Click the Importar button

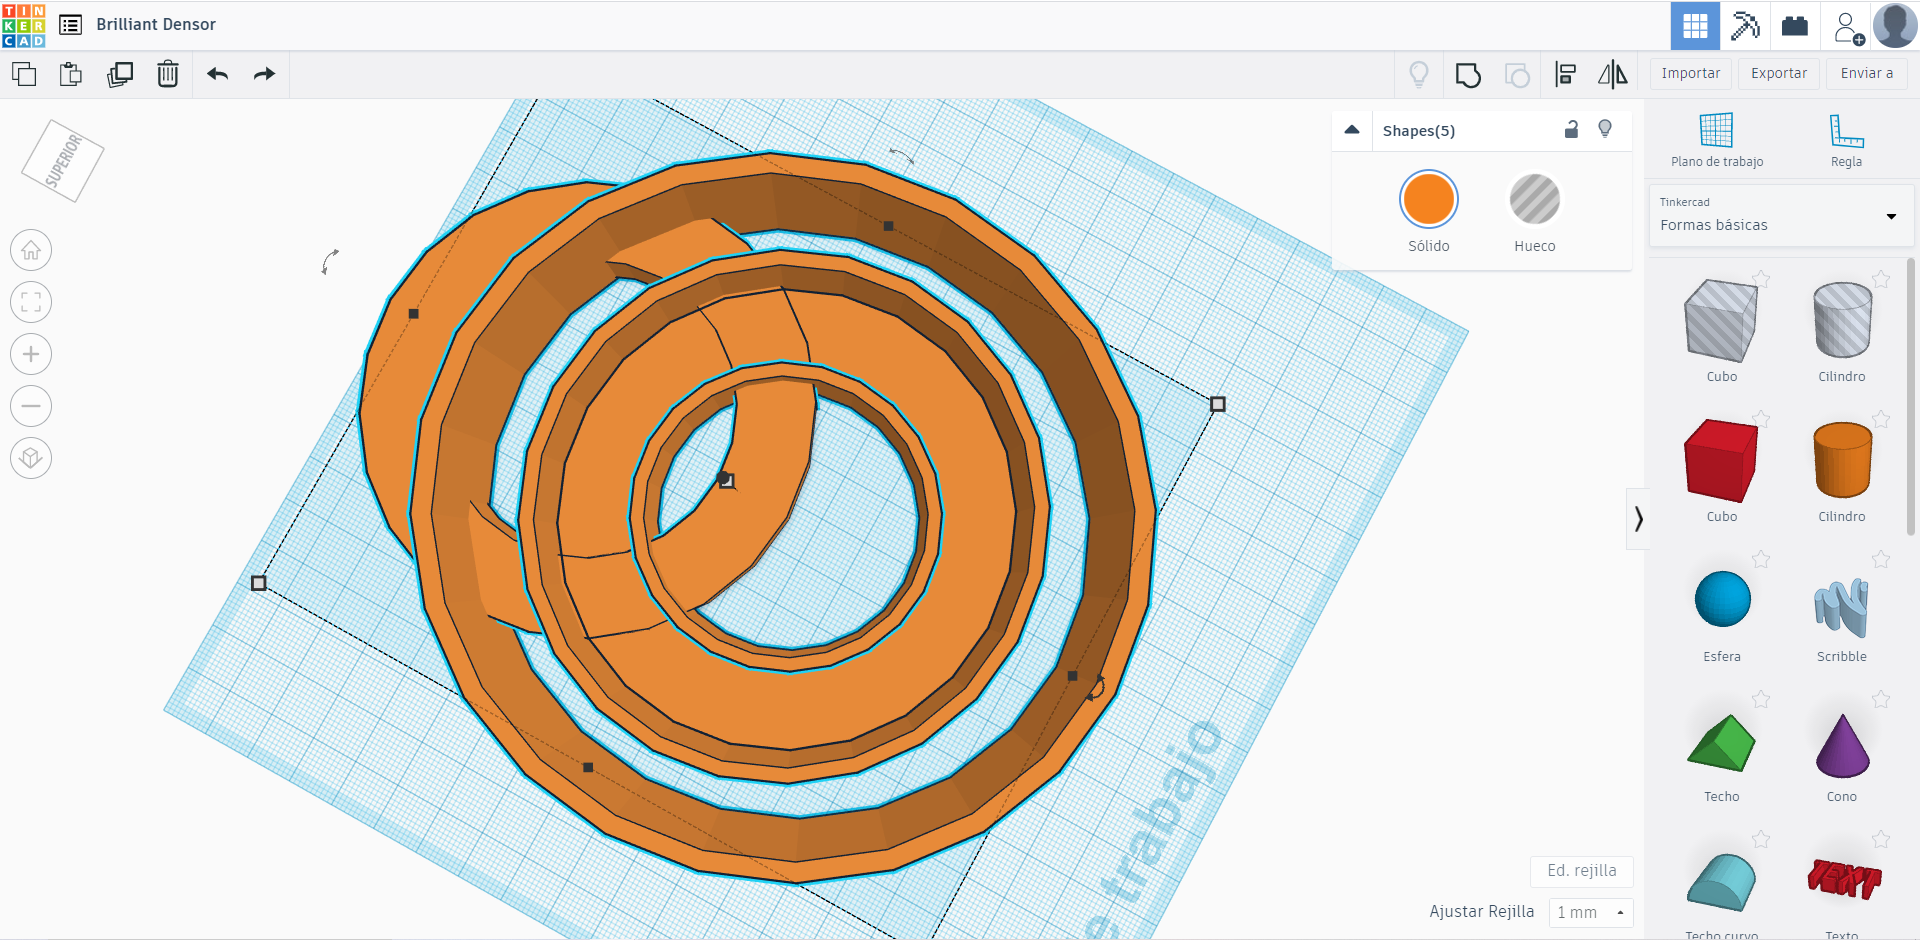point(1691,74)
